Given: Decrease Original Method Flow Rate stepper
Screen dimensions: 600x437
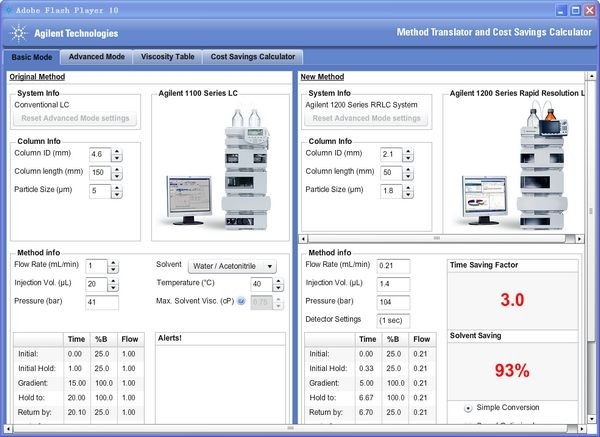Looking at the screenshot, I should (113, 270).
